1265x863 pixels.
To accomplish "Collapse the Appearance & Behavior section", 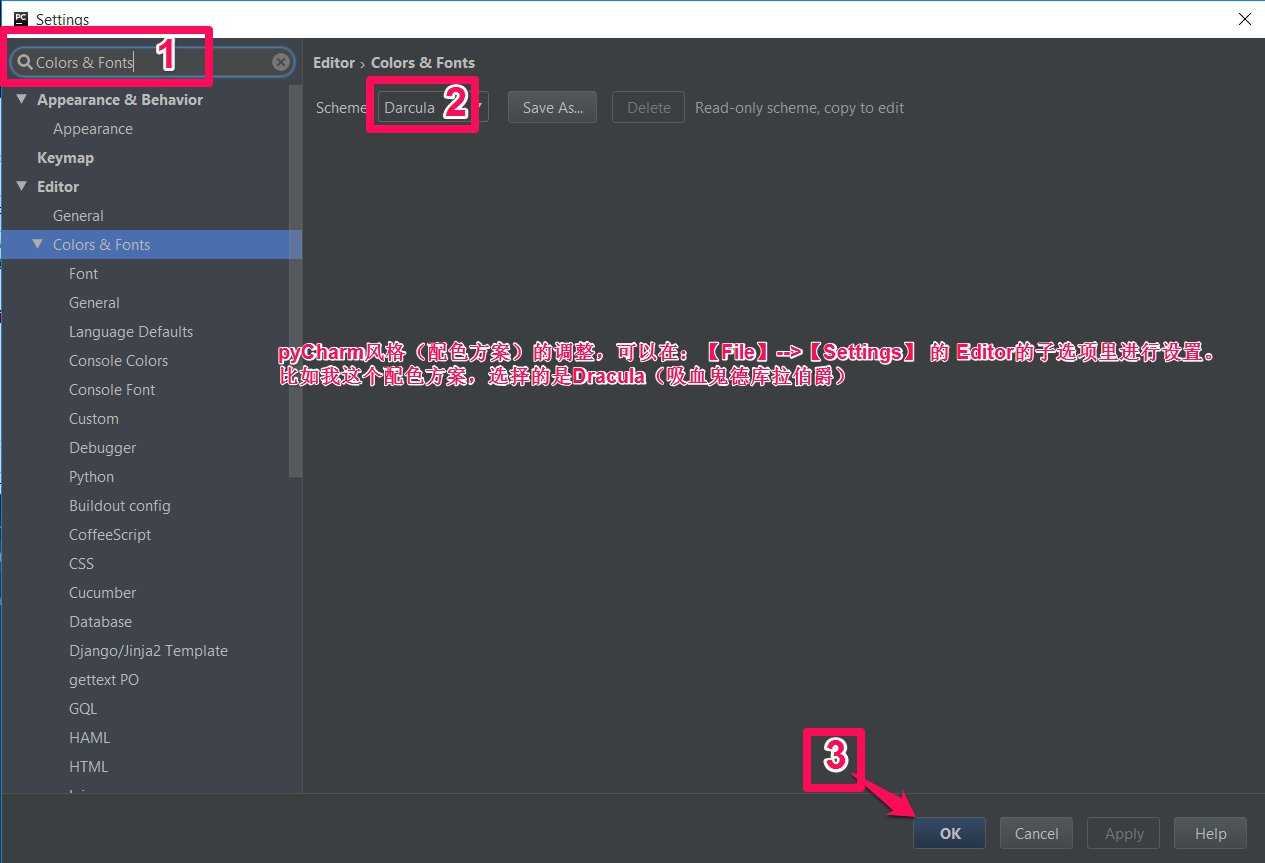I will pyautogui.click(x=22, y=100).
